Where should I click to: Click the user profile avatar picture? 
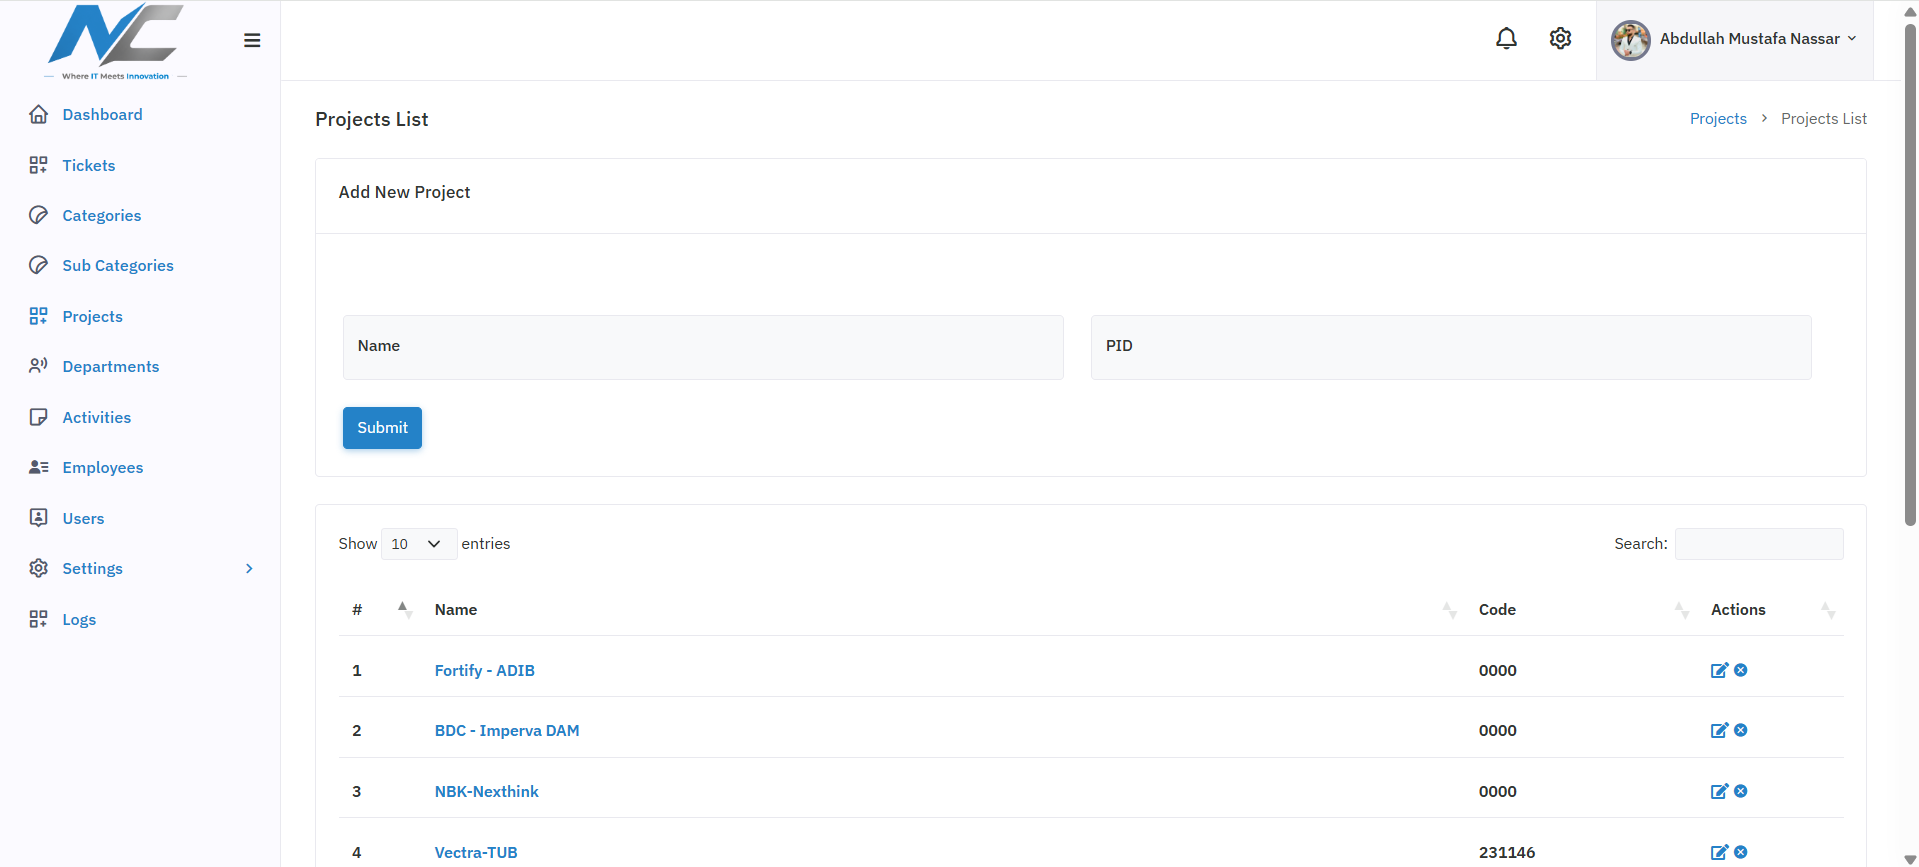(x=1630, y=40)
